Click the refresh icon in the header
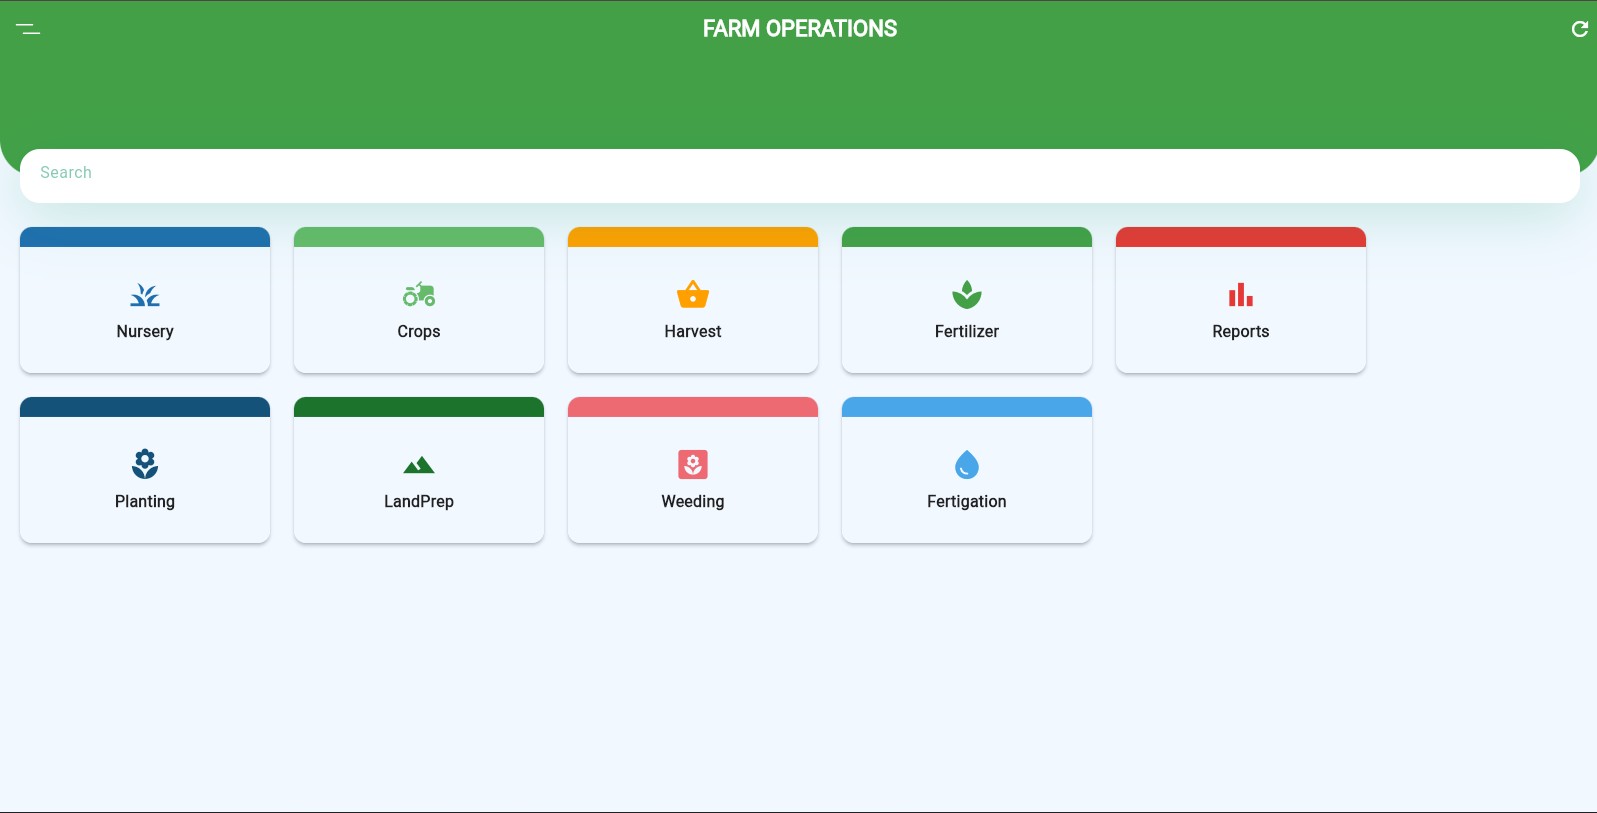The width and height of the screenshot is (1597, 813). [1580, 29]
